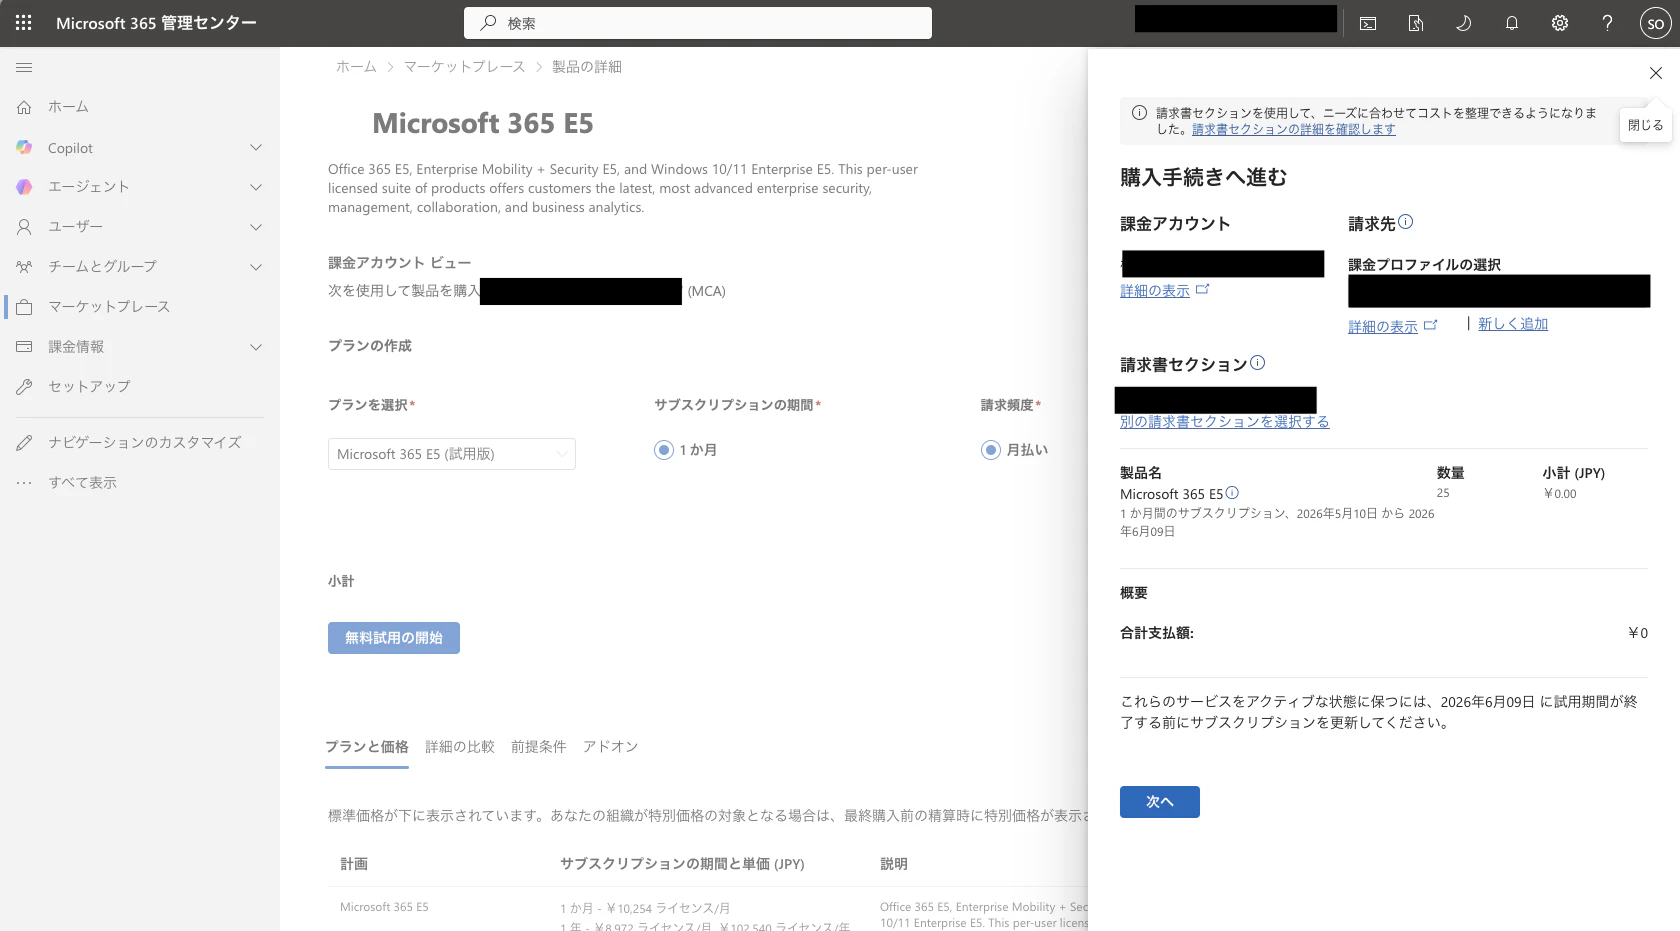
Task: Click 無料試用の開始 button
Action: tap(394, 638)
